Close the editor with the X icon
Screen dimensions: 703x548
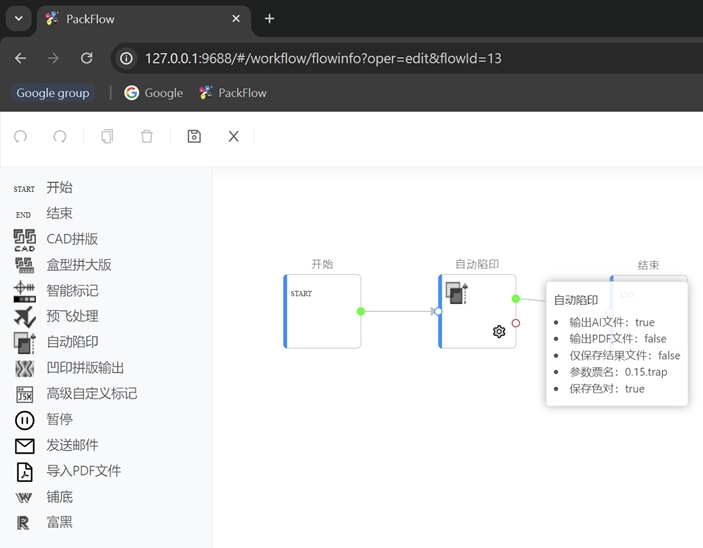(233, 136)
